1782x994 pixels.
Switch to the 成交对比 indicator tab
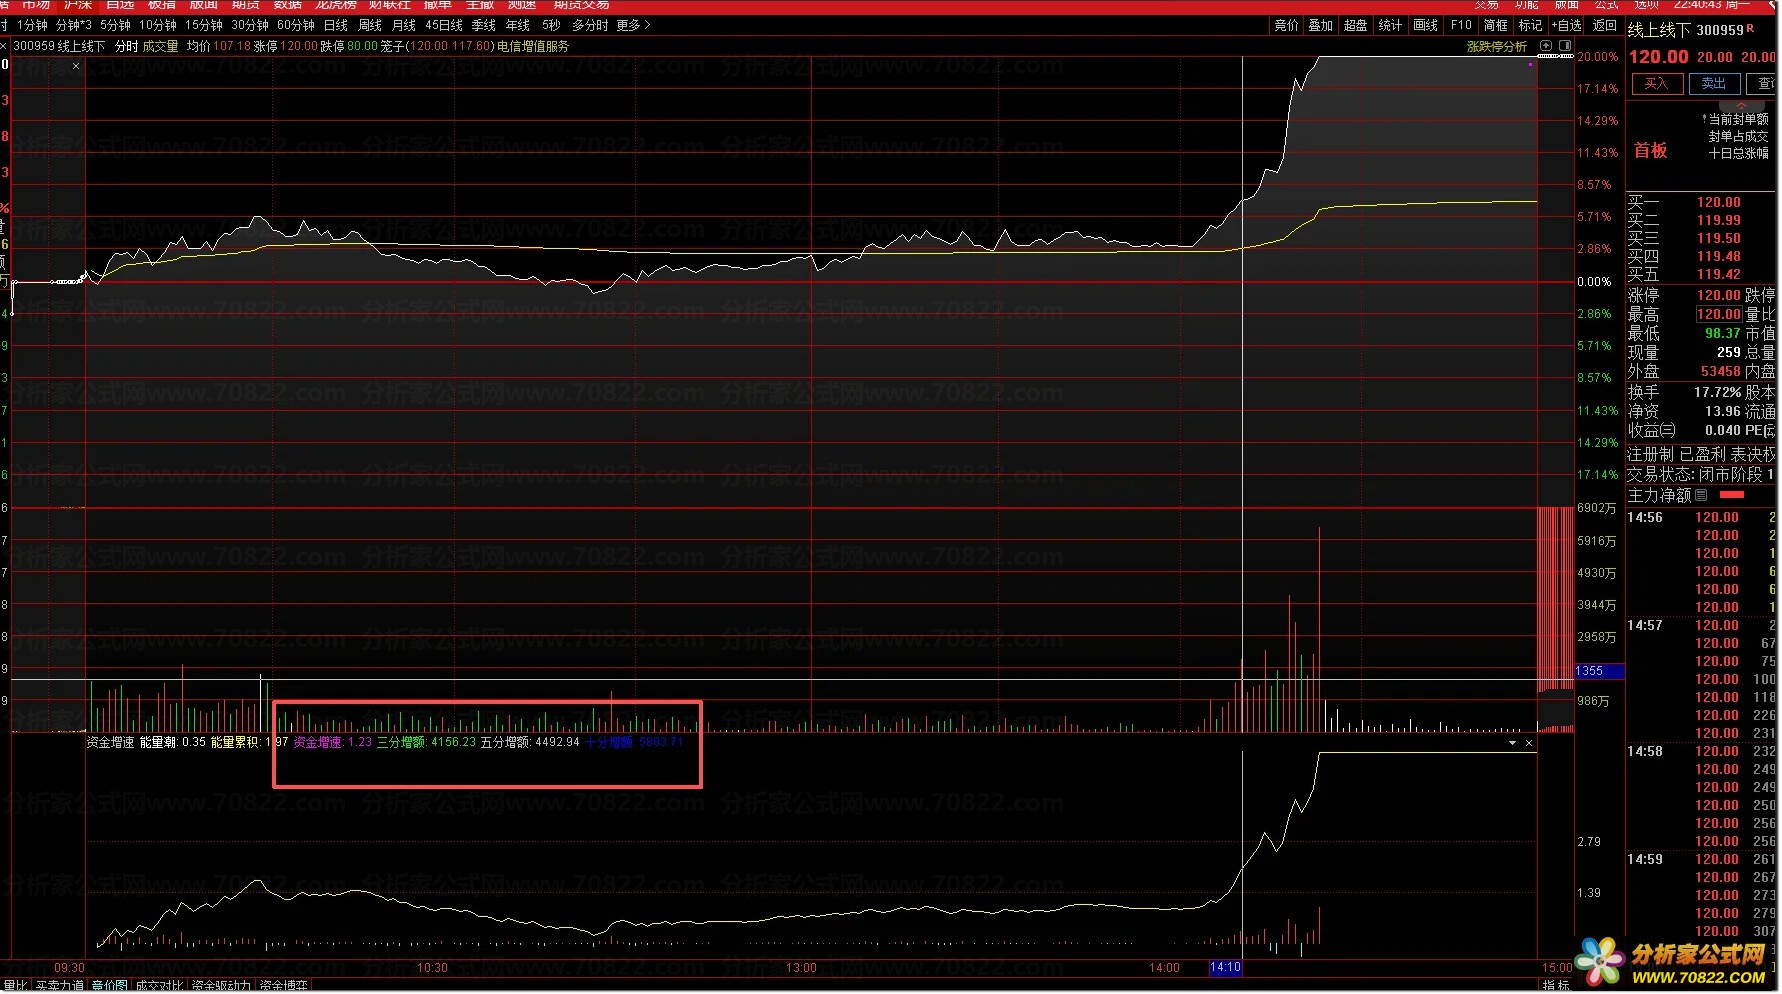pos(160,986)
